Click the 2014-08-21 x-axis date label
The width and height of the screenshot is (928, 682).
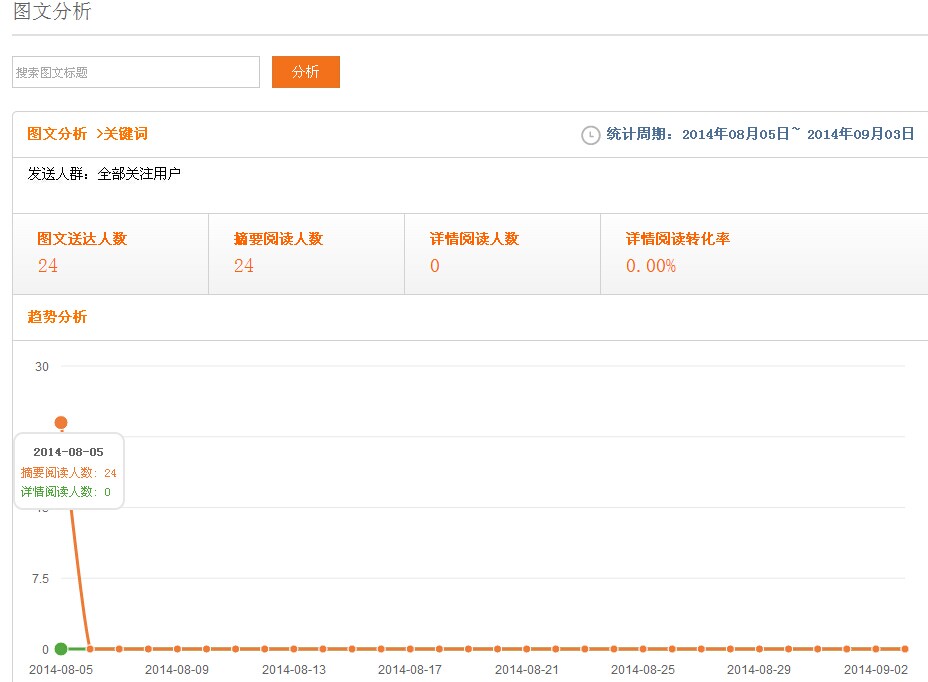click(527, 669)
